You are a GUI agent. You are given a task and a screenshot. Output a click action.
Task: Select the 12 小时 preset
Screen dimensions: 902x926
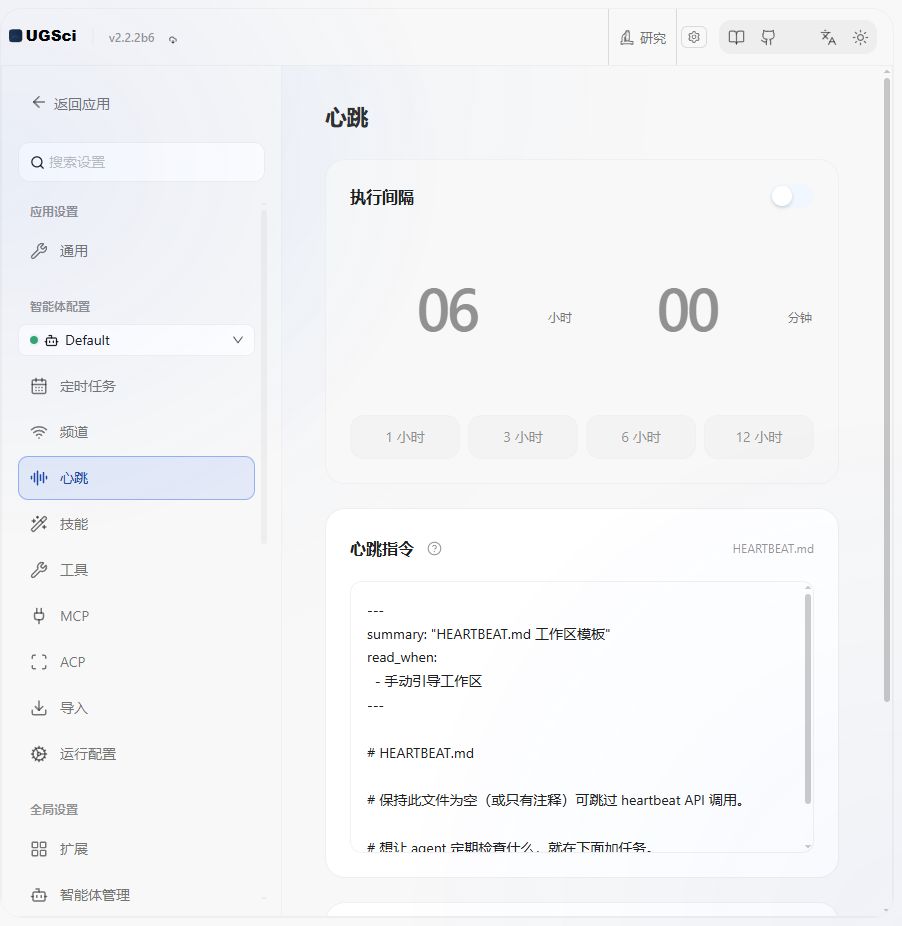pyautogui.click(x=759, y=437)
